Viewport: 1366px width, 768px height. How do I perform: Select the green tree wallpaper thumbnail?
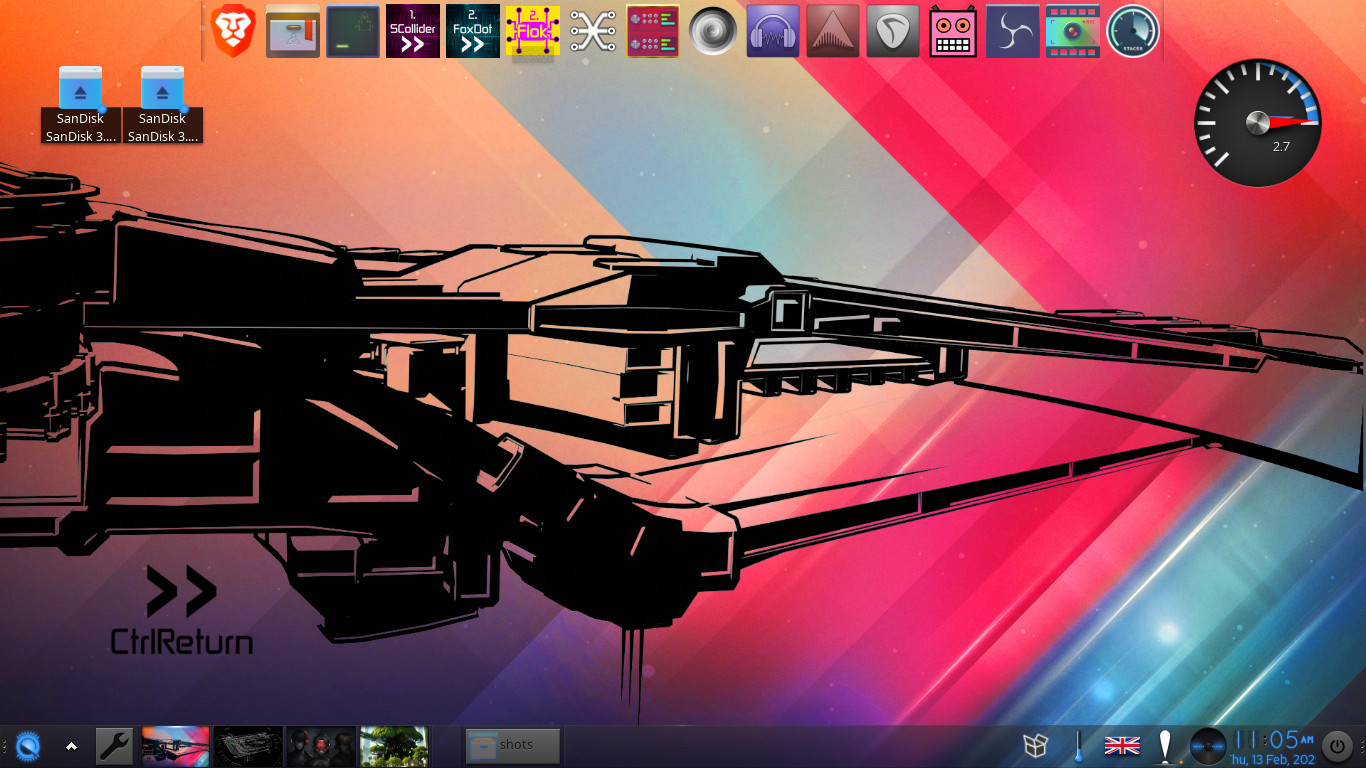(x=394, y=746)
